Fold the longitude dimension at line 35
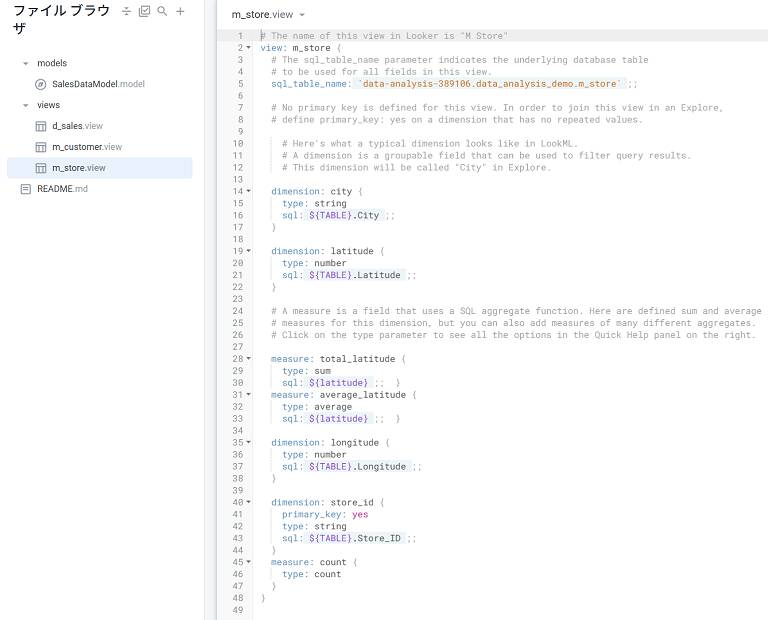This screenshot has height=620, width=768. click(248, 442)
